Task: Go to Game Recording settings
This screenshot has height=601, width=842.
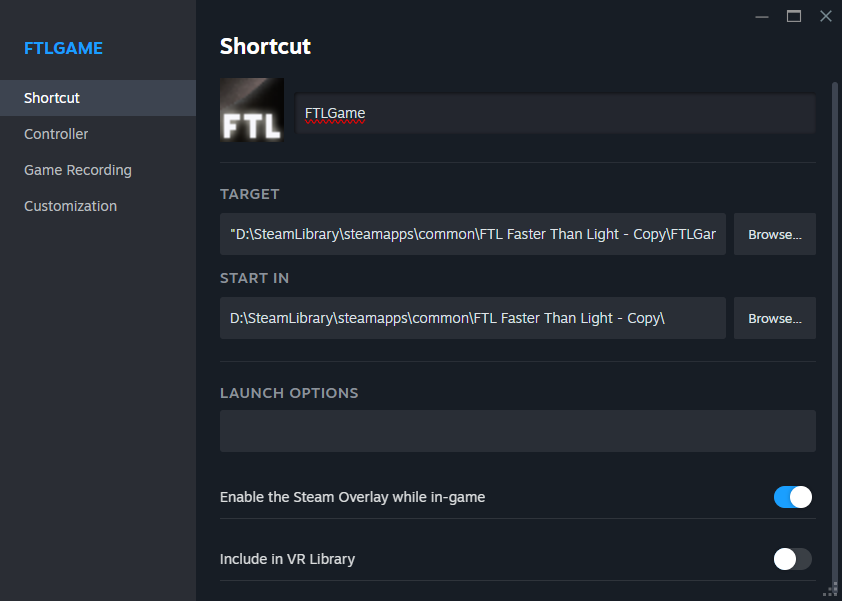Action: (78, 170)
